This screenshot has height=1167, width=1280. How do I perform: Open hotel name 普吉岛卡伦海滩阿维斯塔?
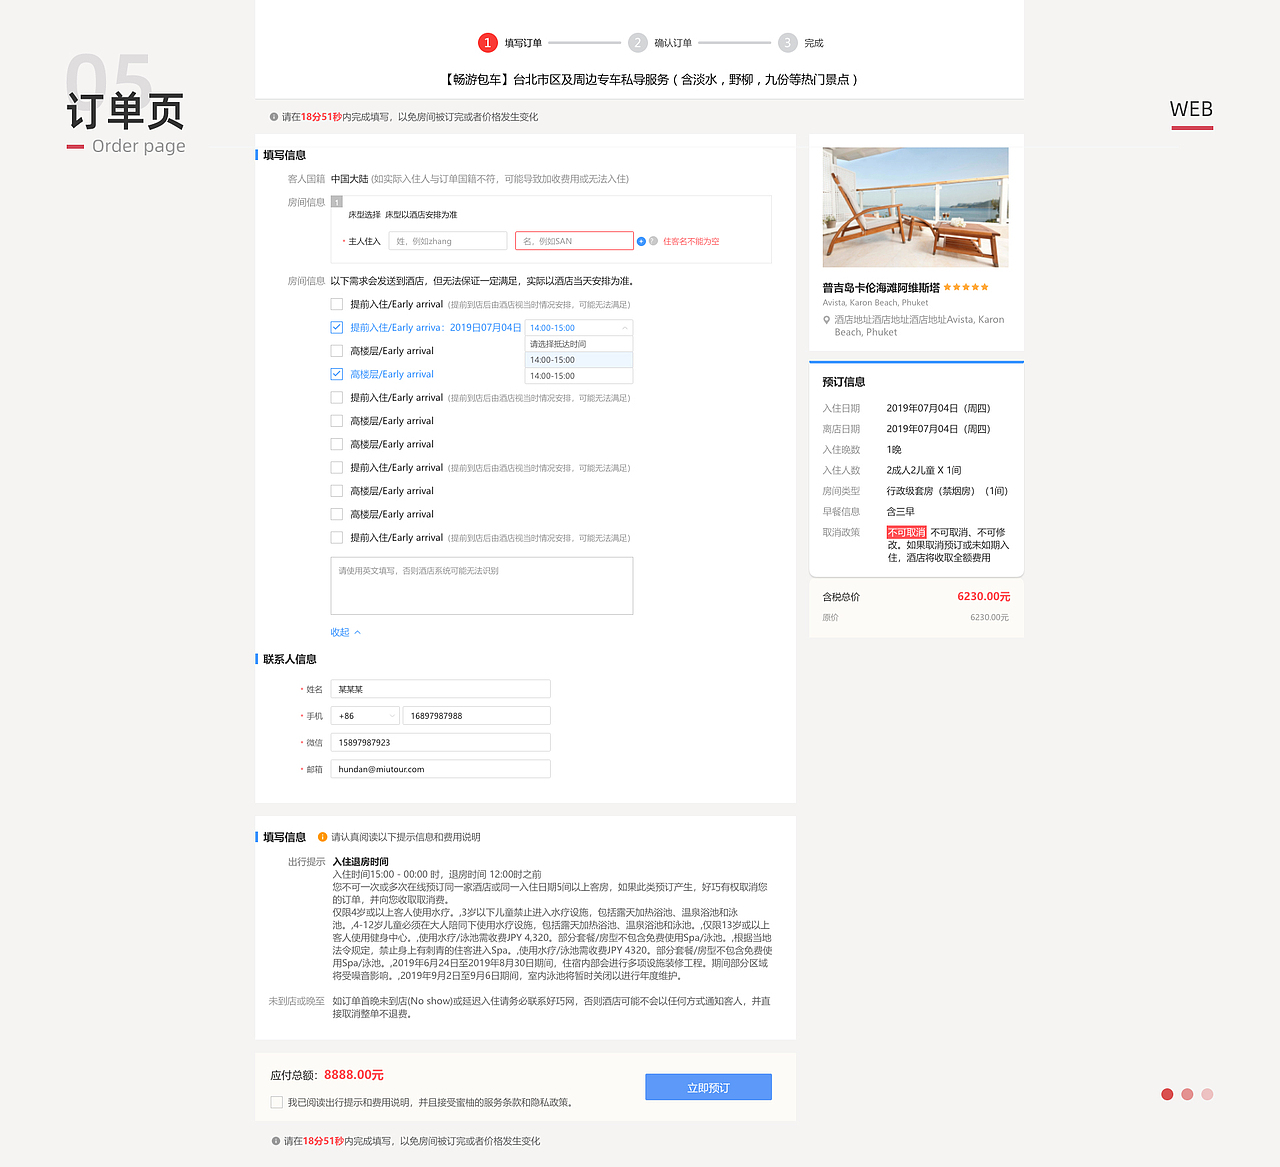pos(881,287)
